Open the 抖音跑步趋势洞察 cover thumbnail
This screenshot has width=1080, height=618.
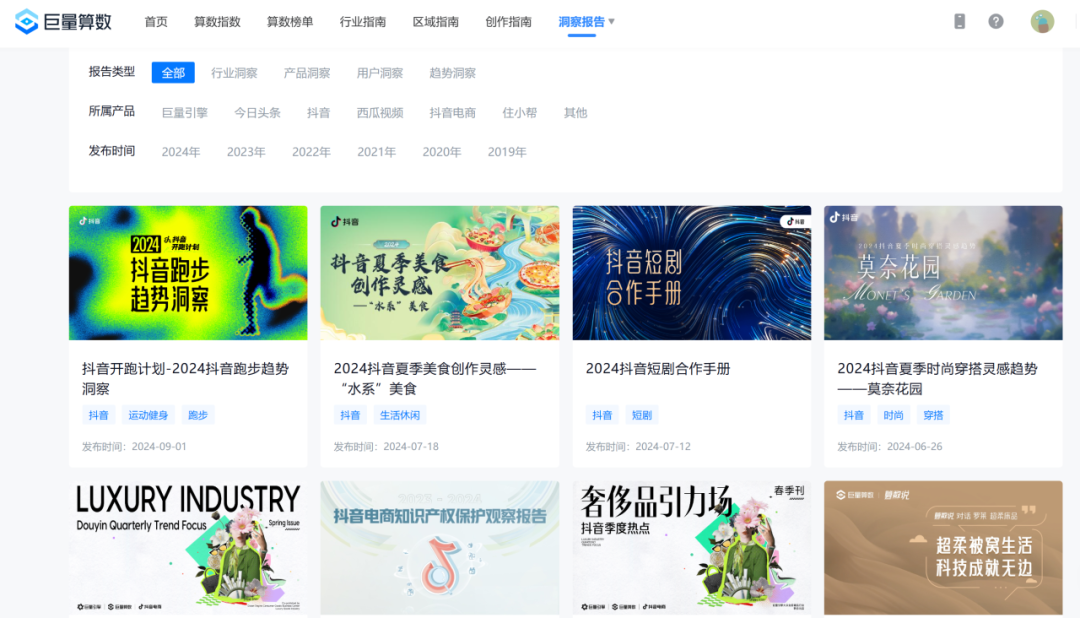[188, 273]
